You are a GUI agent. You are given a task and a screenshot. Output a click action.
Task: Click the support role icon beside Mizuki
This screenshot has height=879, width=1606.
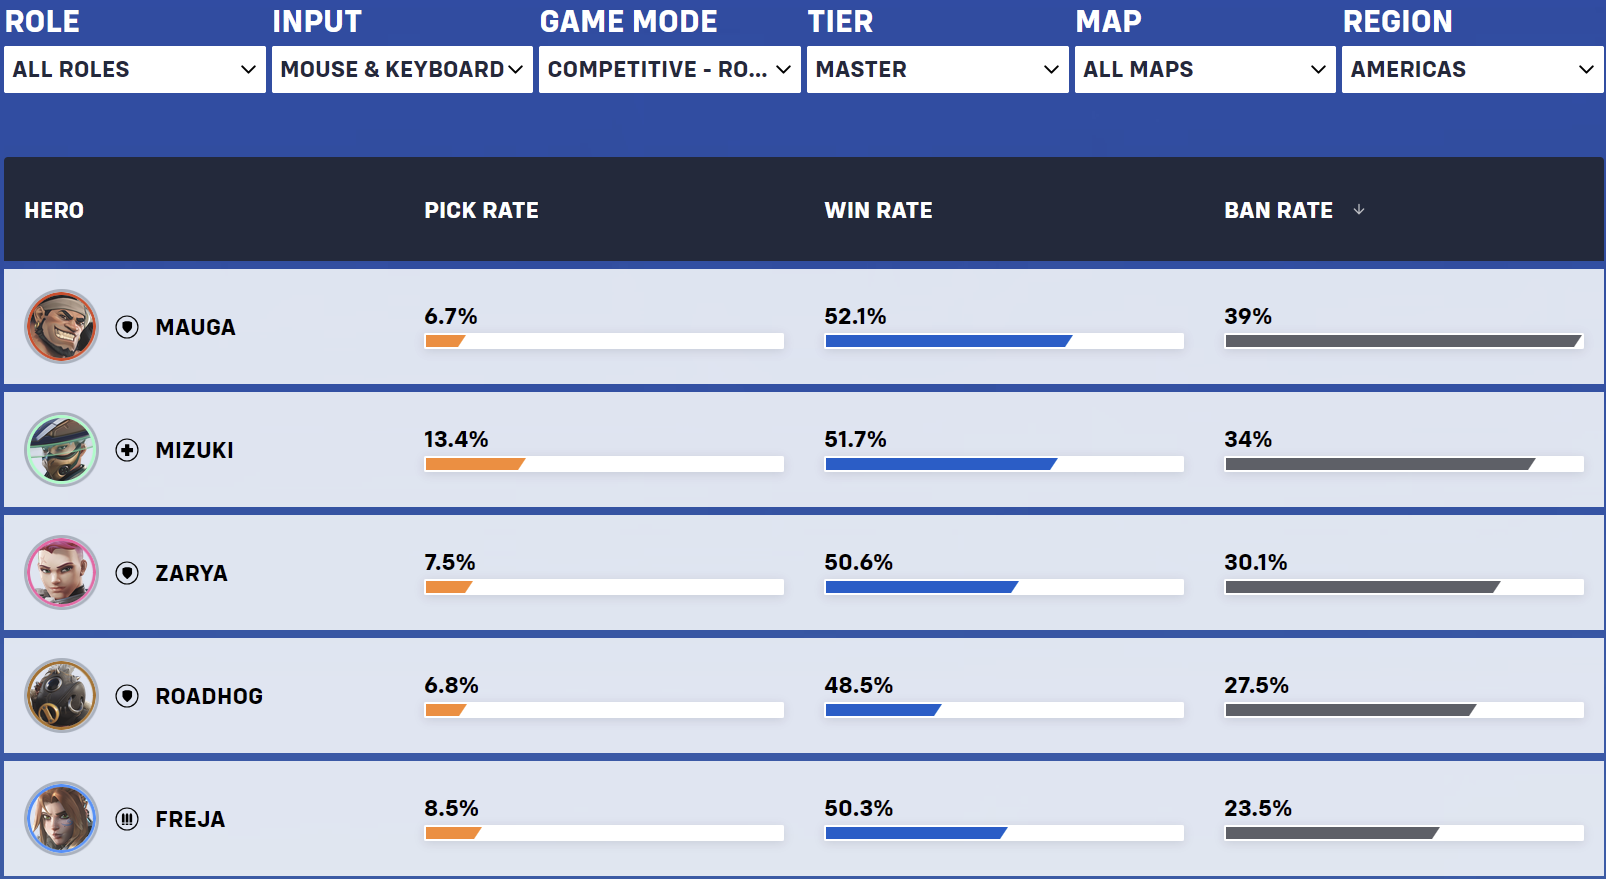coord(127,450)
